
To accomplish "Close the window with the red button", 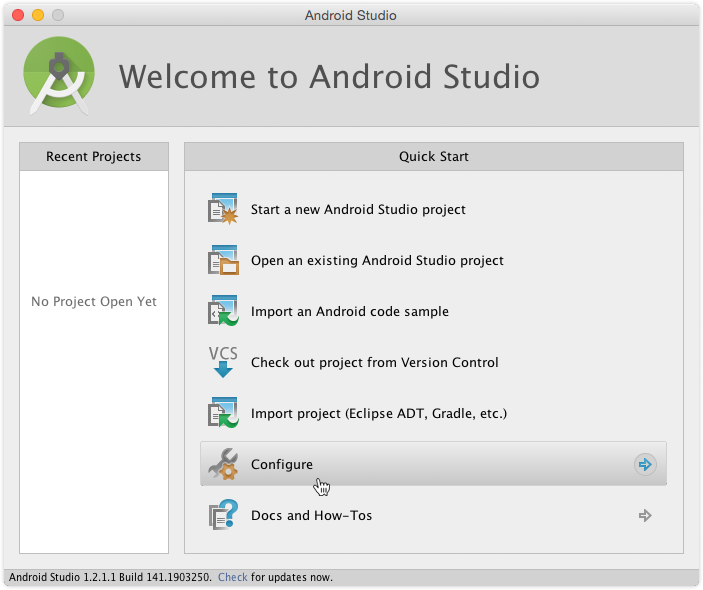I will 18,15.
